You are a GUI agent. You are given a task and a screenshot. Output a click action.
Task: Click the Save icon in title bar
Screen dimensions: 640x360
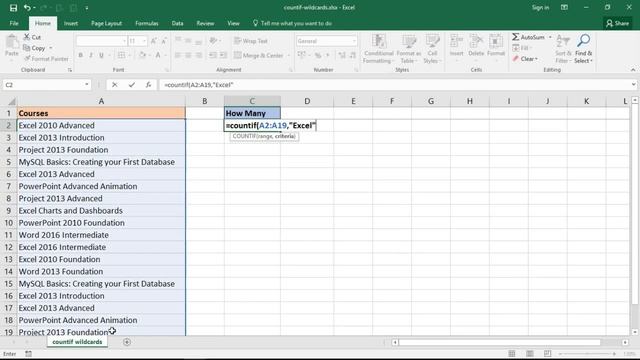(x=13, y=7)
